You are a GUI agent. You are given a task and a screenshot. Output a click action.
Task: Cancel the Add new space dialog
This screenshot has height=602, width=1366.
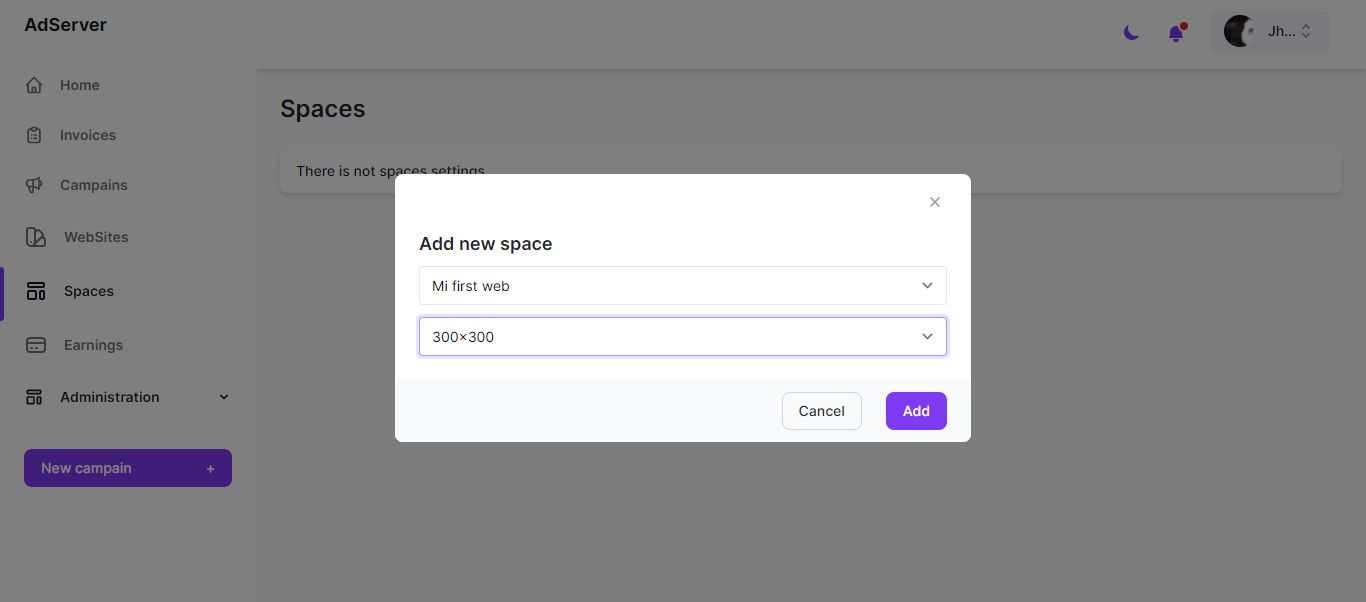[x=821, y=411]
